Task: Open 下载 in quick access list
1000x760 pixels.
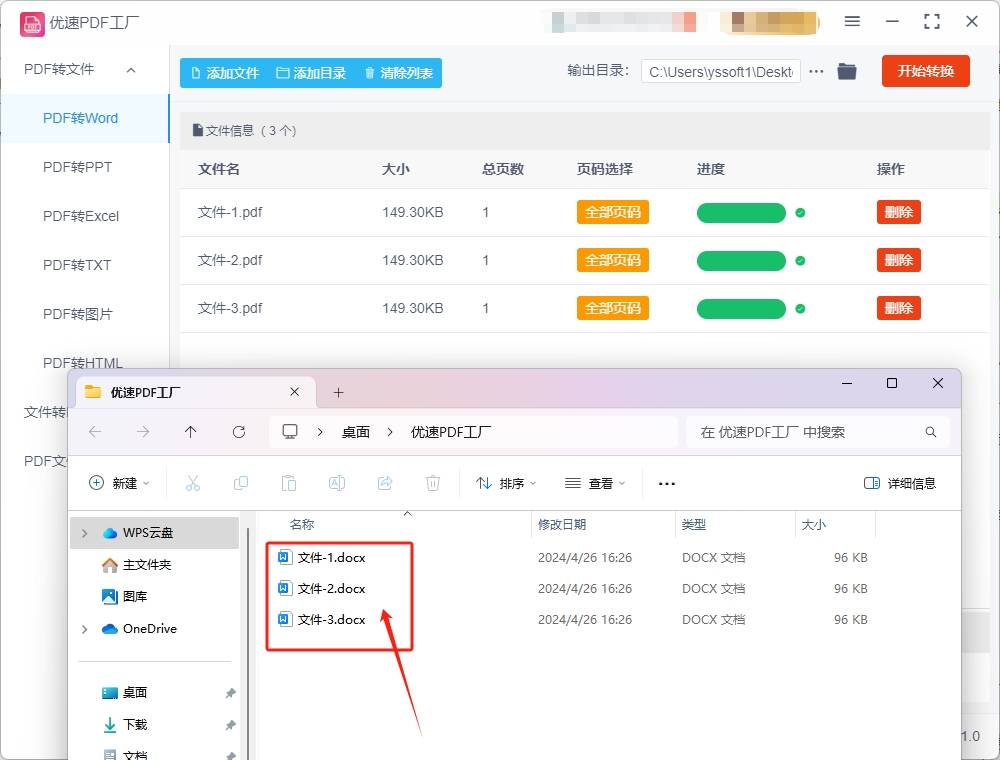Action: 125,724
